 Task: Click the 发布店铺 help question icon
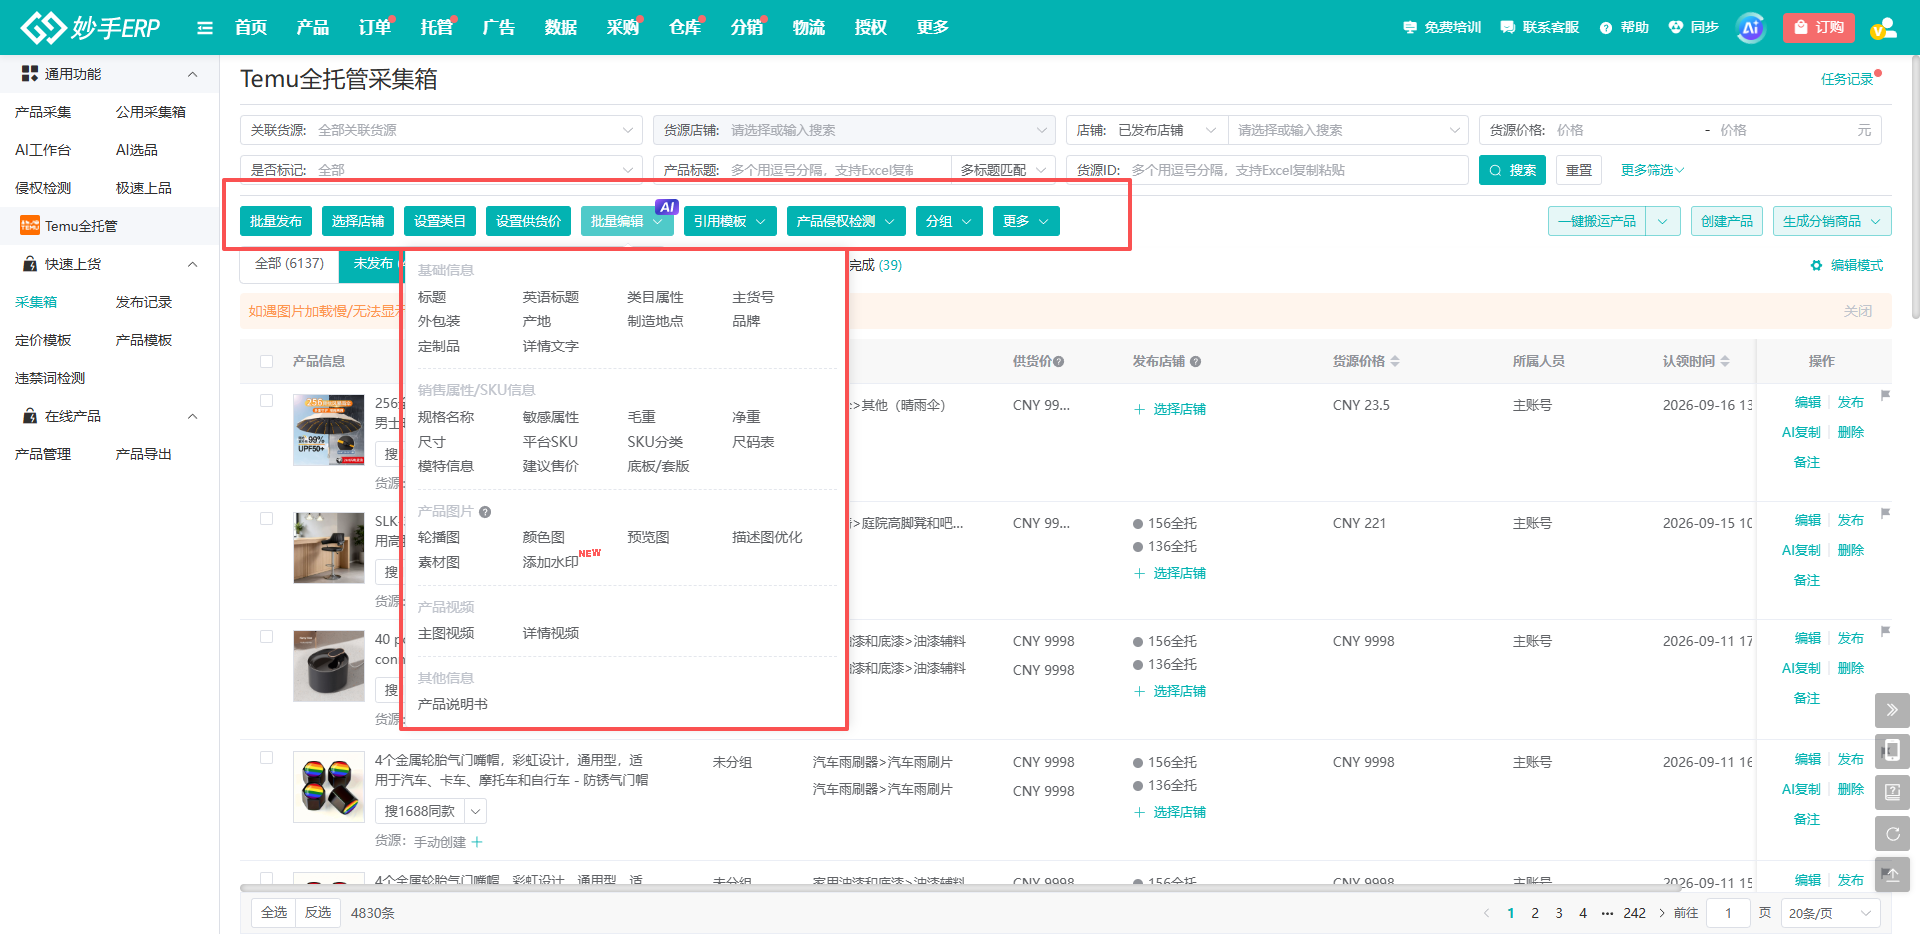pyautogui.click(x=1196, y=362)
